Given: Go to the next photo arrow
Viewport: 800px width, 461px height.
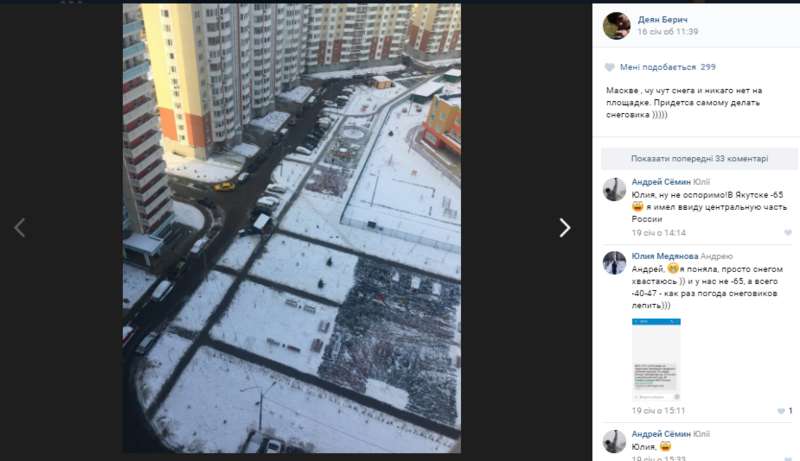Looking at the screenshot, I should click(x=564, y=228).
